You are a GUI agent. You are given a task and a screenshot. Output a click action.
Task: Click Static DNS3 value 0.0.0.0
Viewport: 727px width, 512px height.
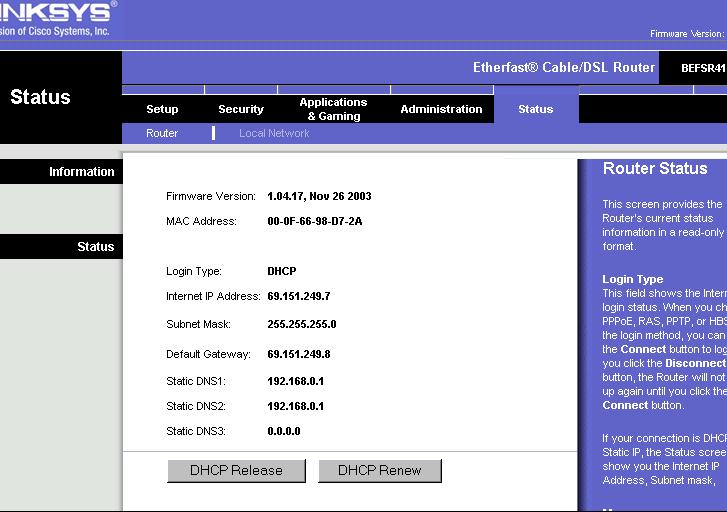(x=284, y=431)
